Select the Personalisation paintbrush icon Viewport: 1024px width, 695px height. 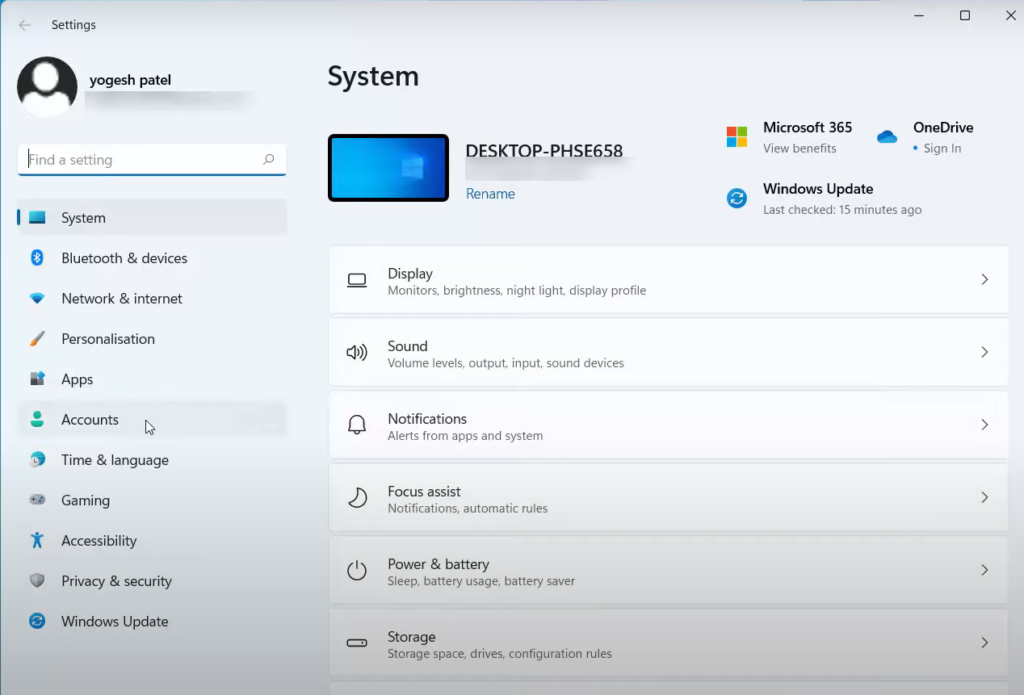pyautogui.click(x=37, y=339)
